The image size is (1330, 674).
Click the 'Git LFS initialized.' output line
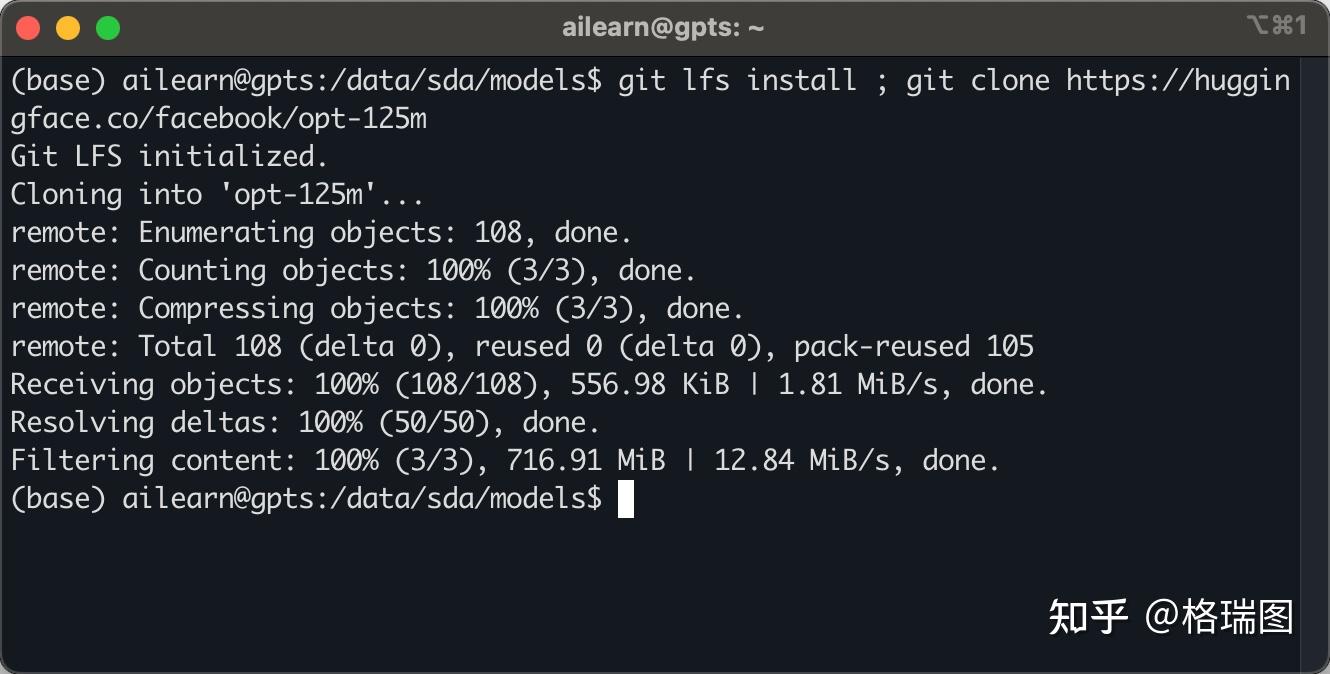(x=169, y=156)
